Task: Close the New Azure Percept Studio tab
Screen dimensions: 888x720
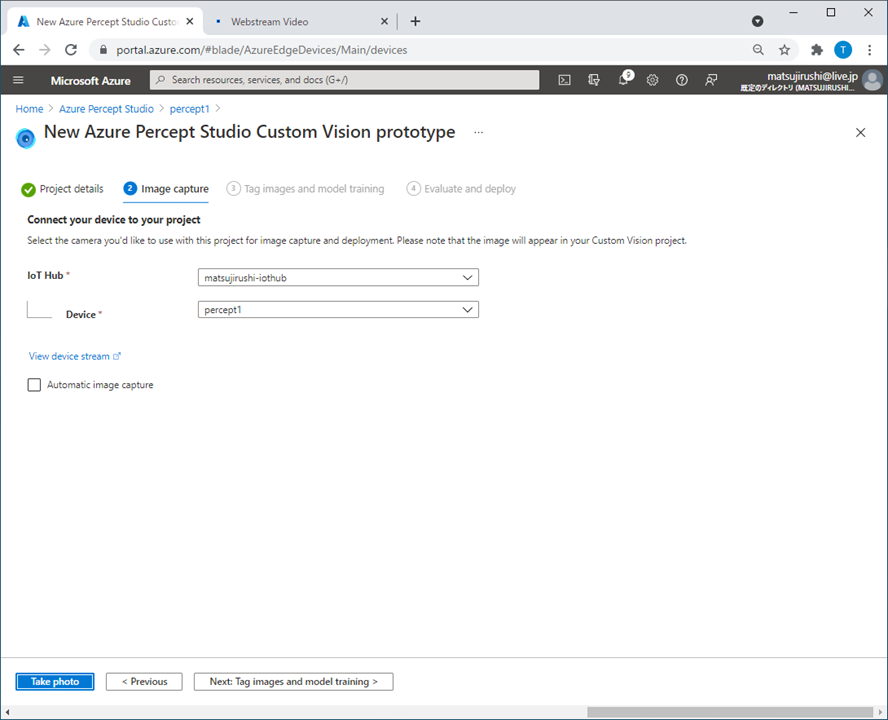Action: pos(190,22)
